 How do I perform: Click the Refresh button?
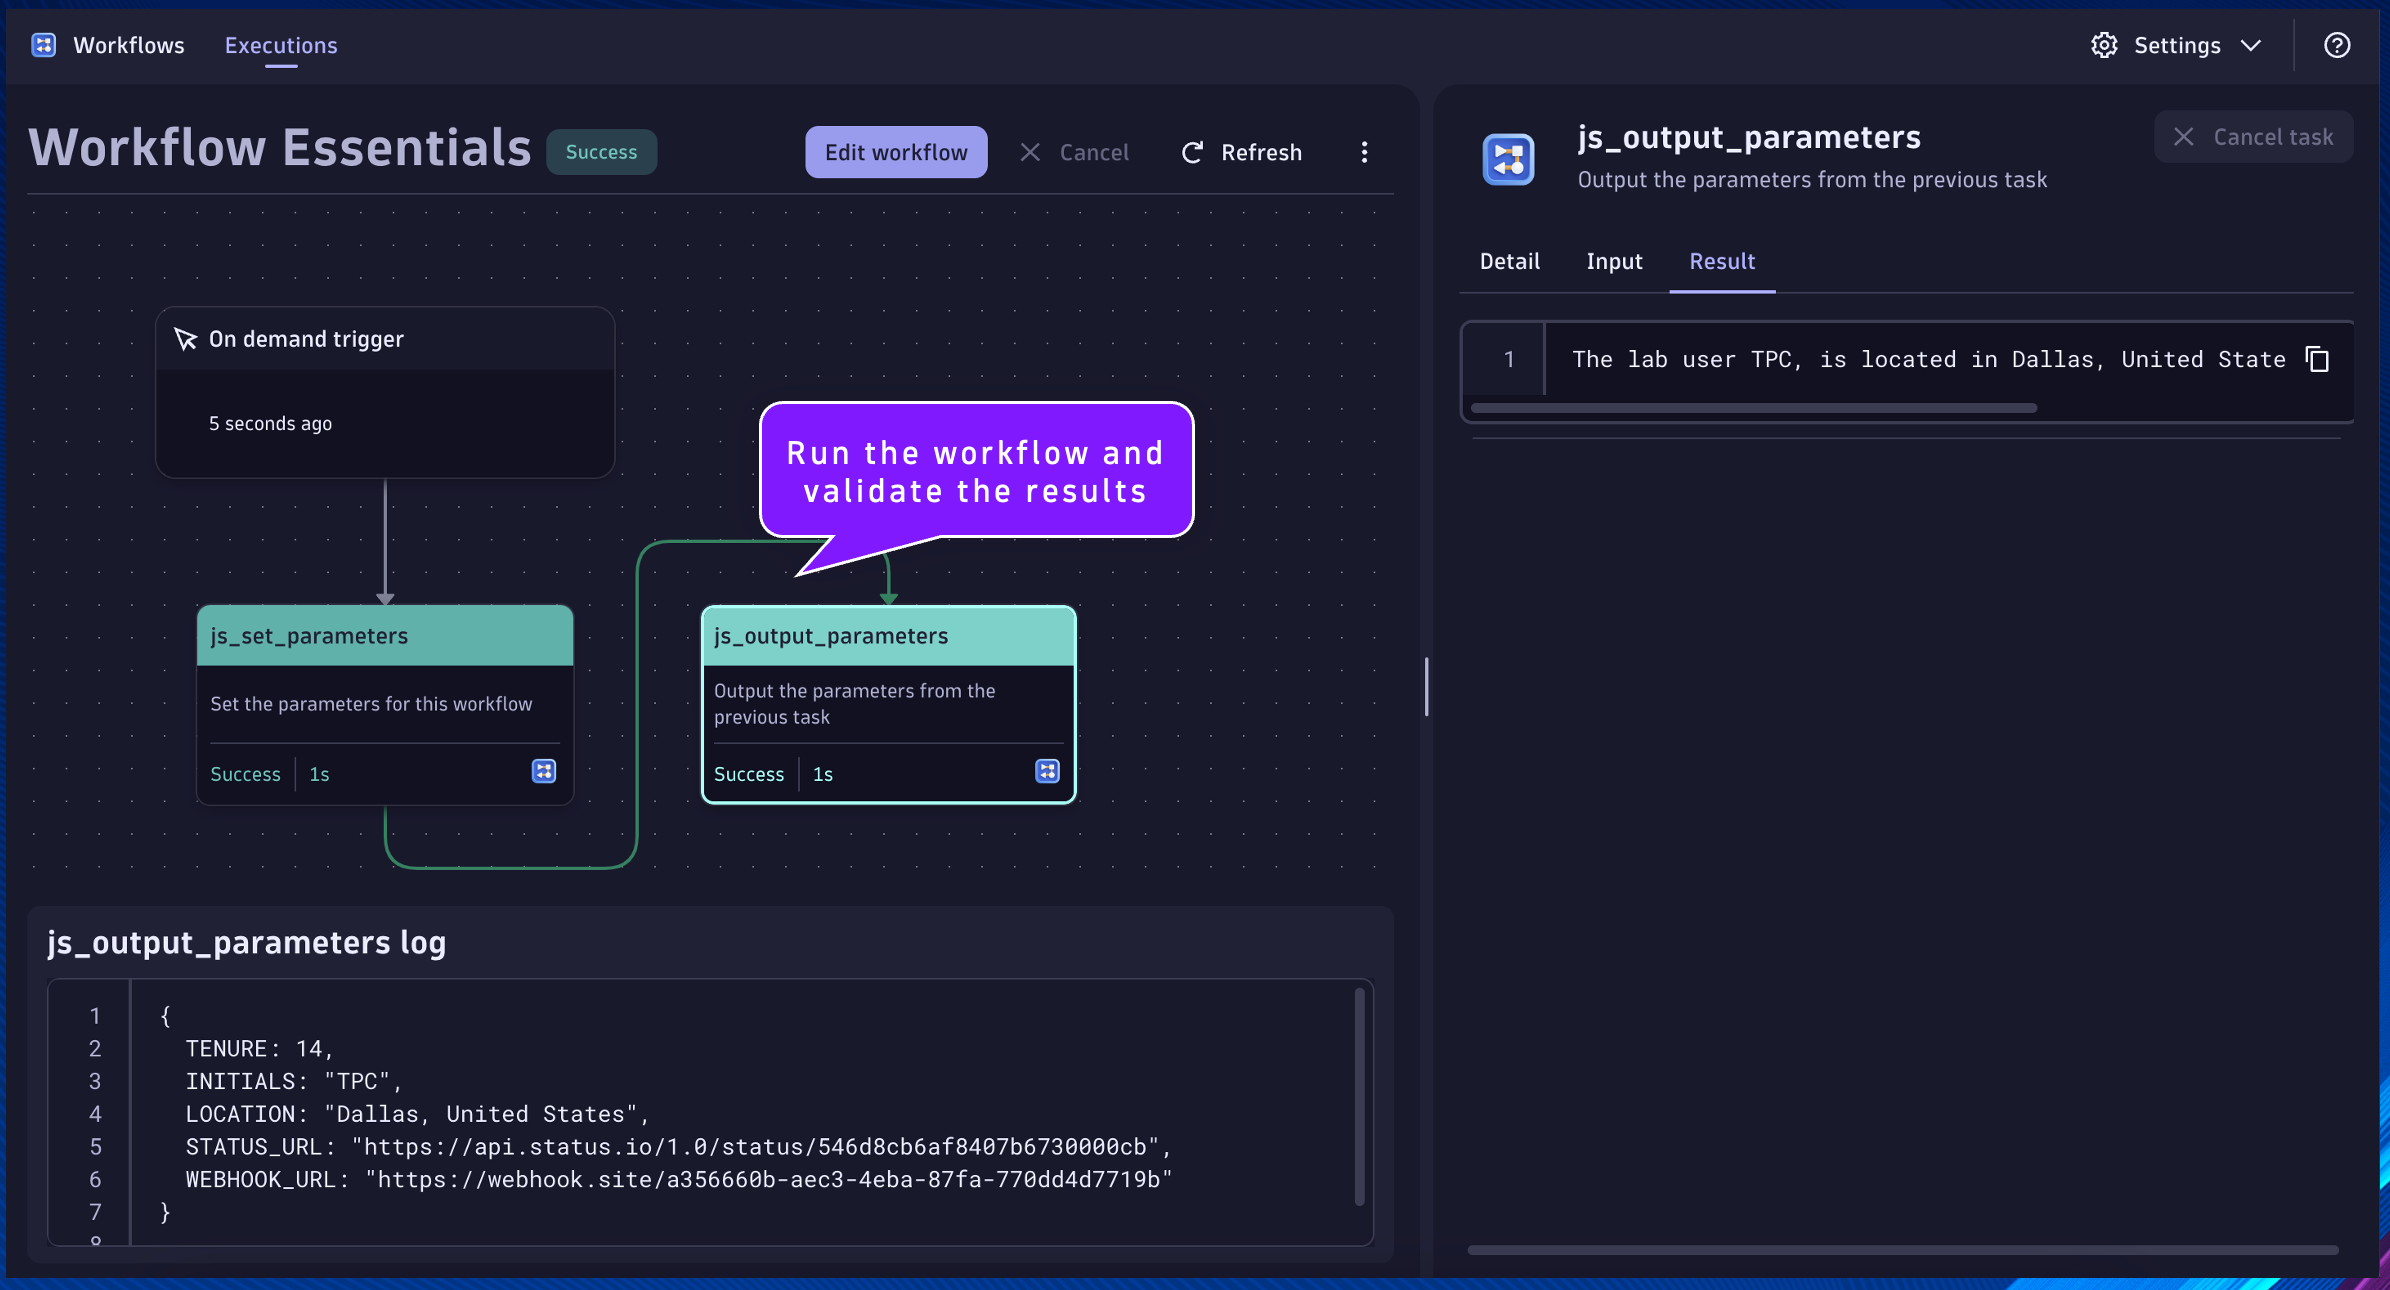coord(1242,152)
